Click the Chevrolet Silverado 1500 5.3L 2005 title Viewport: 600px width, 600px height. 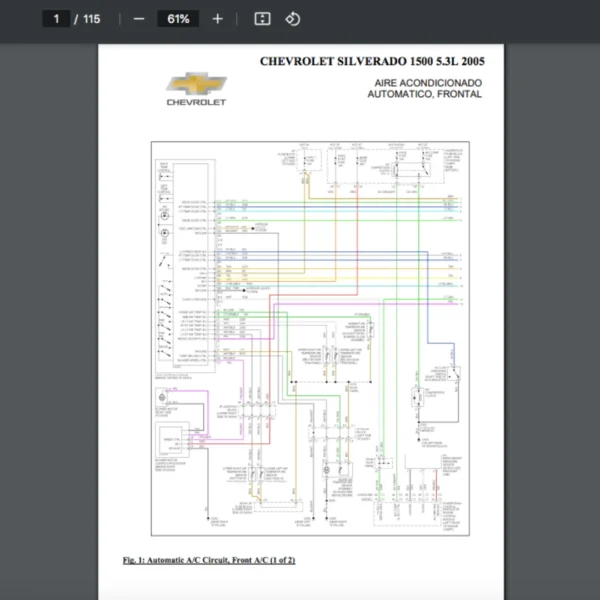coord(370,61)
